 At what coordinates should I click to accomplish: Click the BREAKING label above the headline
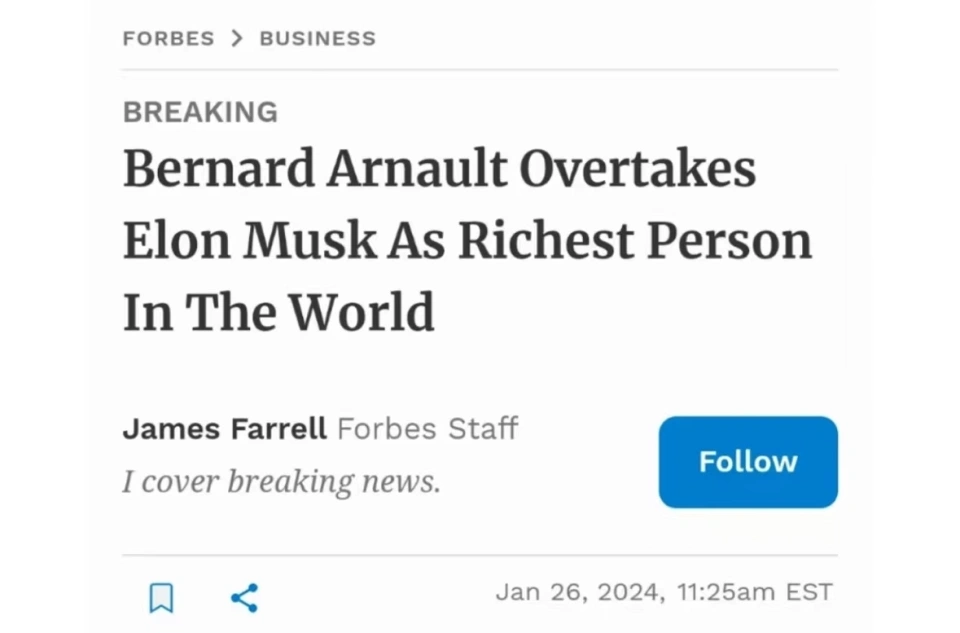click(200, 112)
